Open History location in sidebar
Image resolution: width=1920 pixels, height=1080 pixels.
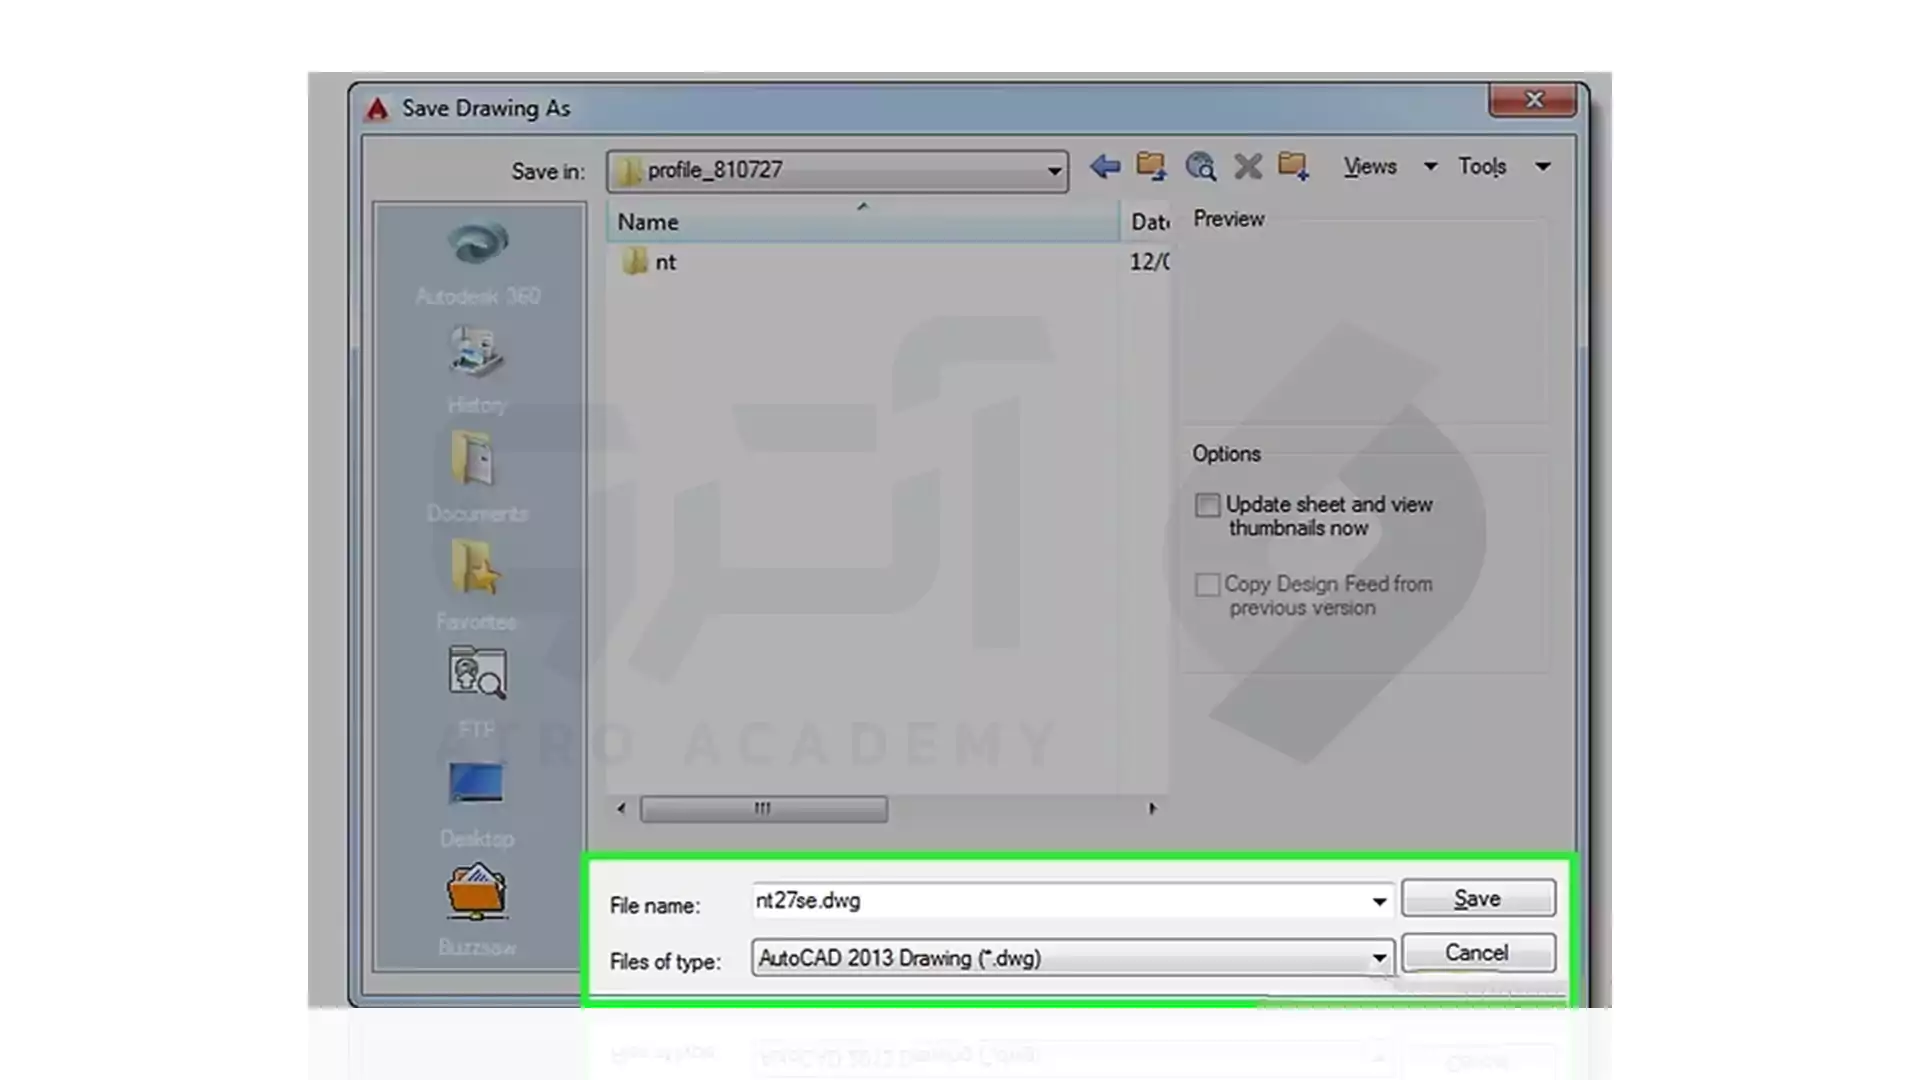[x=477, y=370]
